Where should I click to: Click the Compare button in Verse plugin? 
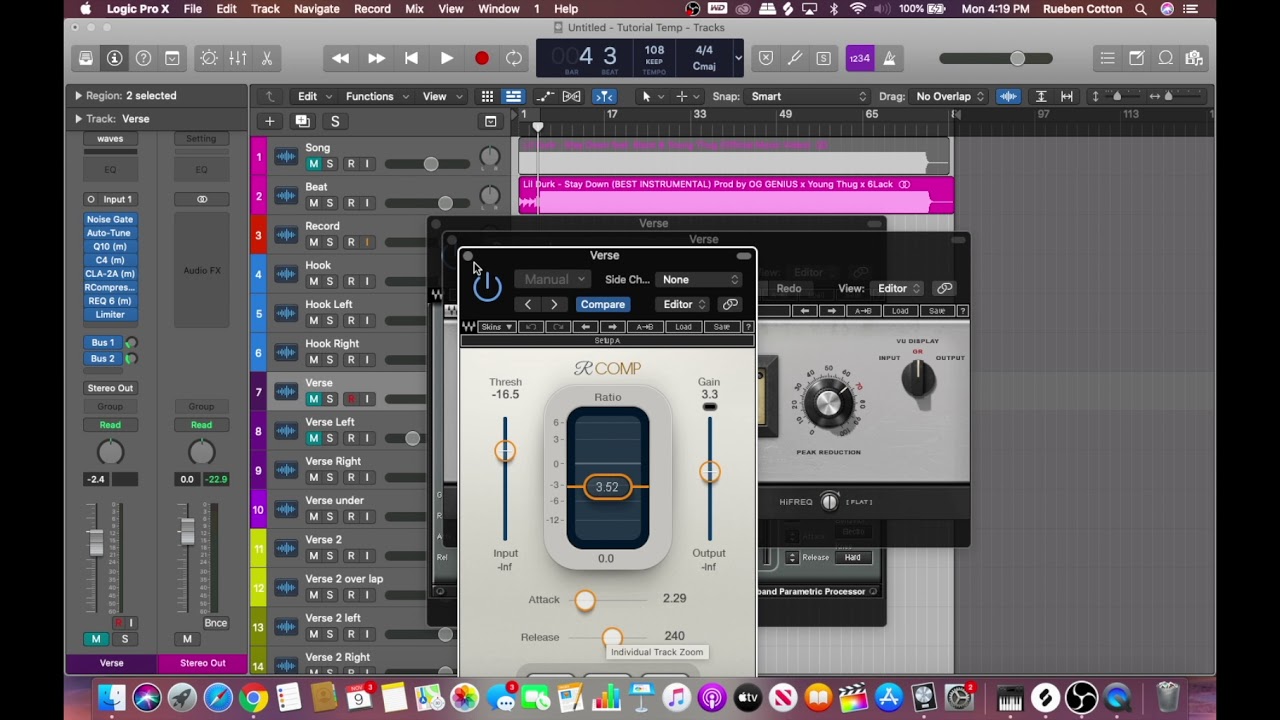[603, 304]
